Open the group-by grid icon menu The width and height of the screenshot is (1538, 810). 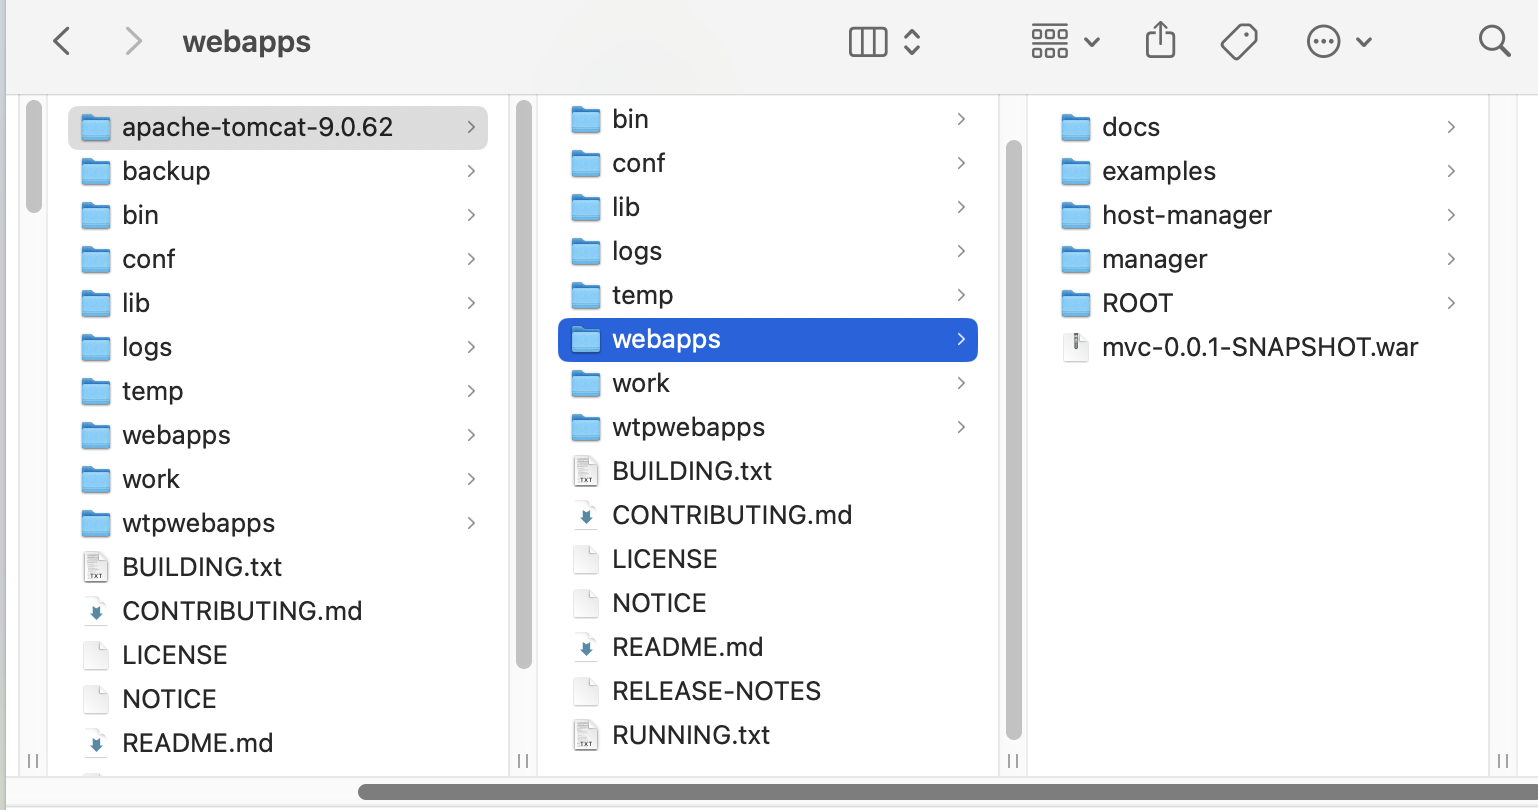point(1050,41)
